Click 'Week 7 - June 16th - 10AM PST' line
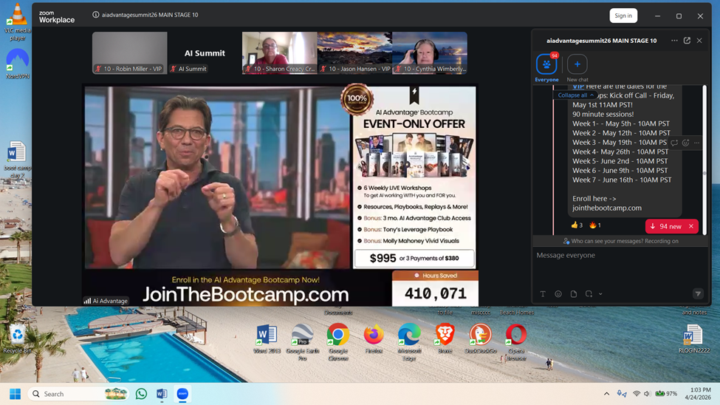720x405 pixels. coord(622,180)
